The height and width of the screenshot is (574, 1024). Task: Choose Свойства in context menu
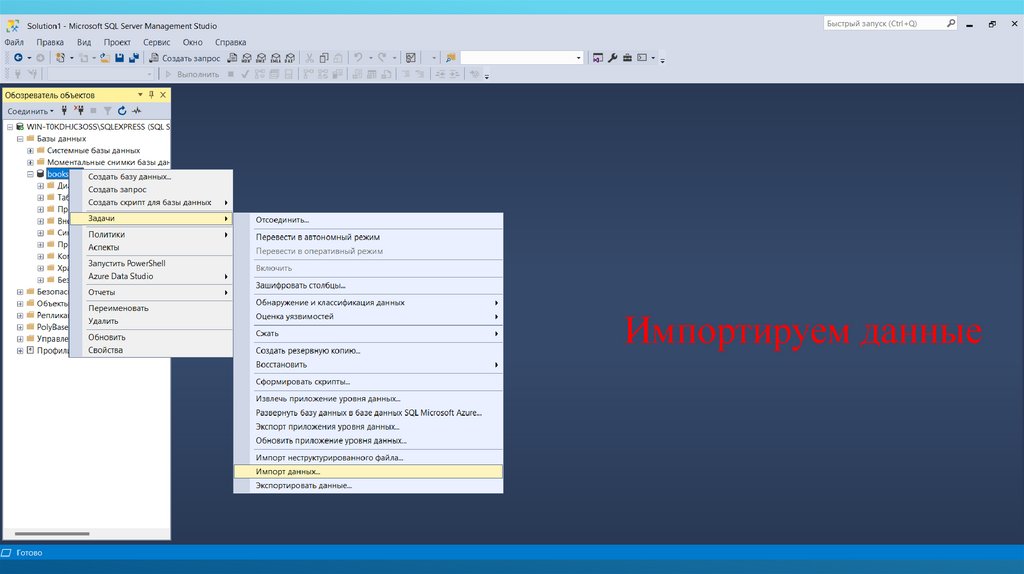(x=151, y=350)
